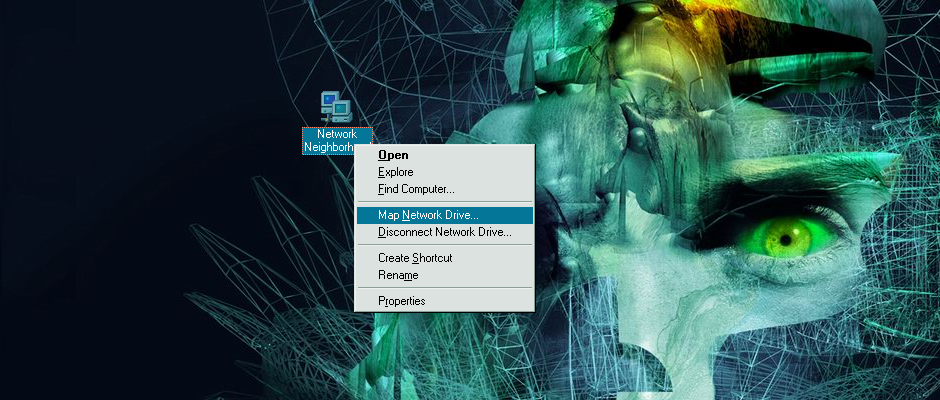
Task: Click the Network Neighborhood icon label
Action: coord(337,141)
